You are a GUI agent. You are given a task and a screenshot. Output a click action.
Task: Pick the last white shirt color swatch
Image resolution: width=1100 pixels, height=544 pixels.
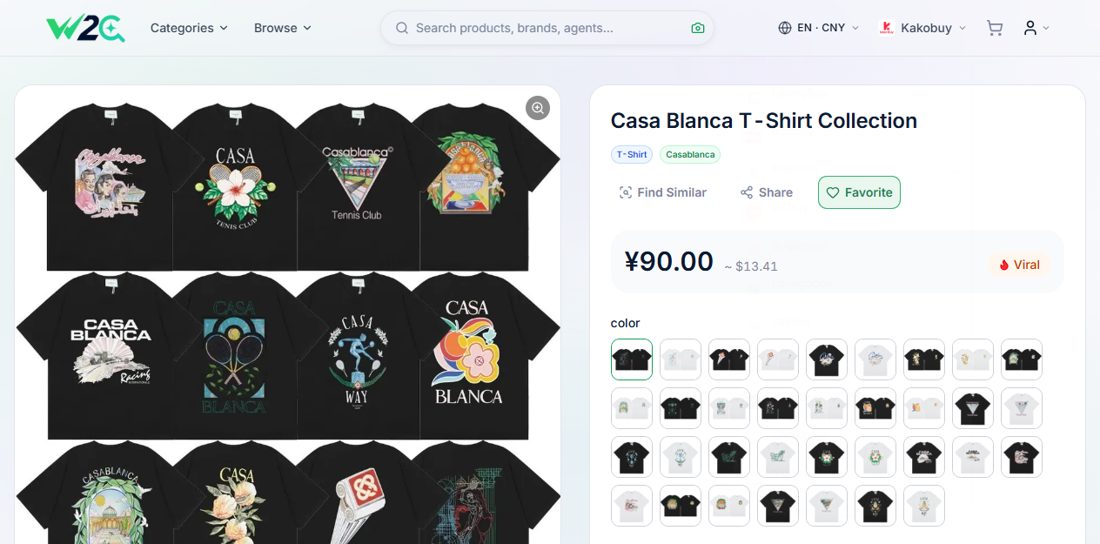click(924, 505)
